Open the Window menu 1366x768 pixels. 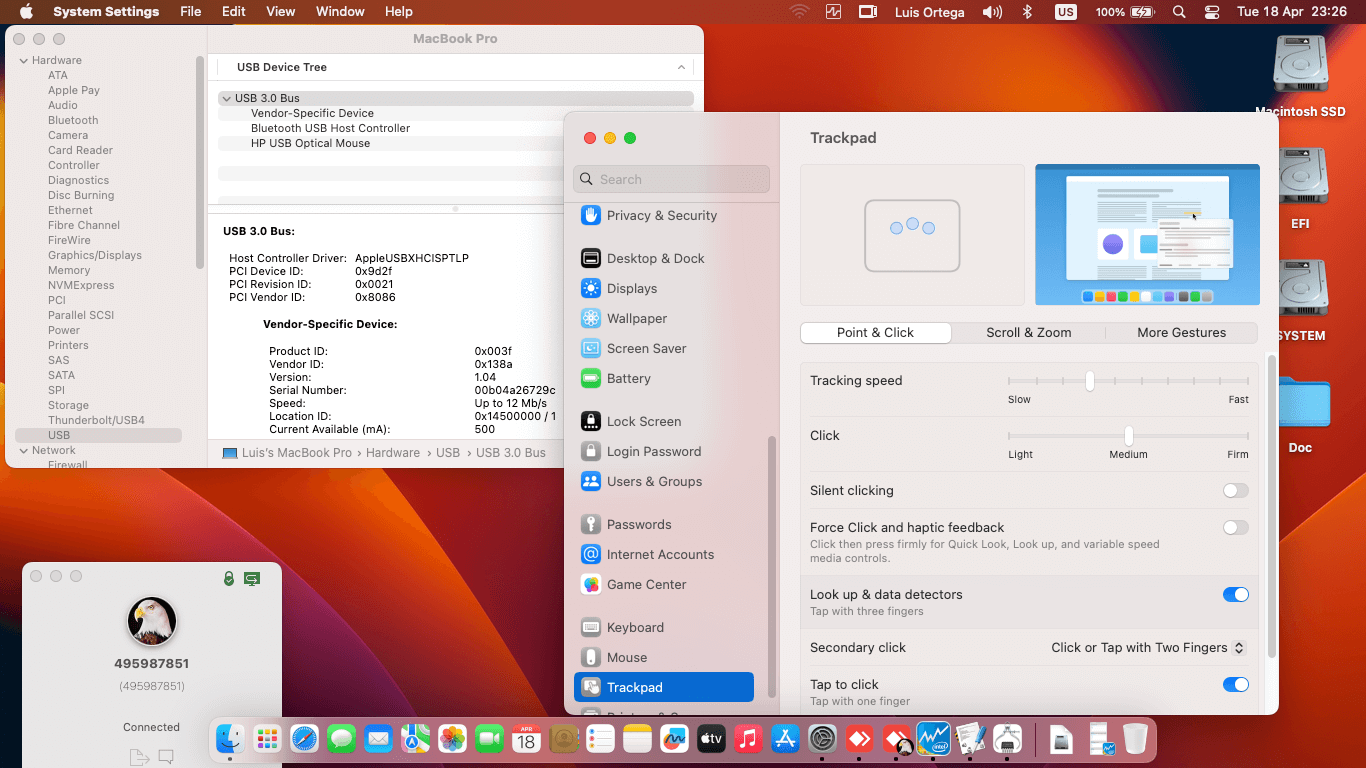340,12
